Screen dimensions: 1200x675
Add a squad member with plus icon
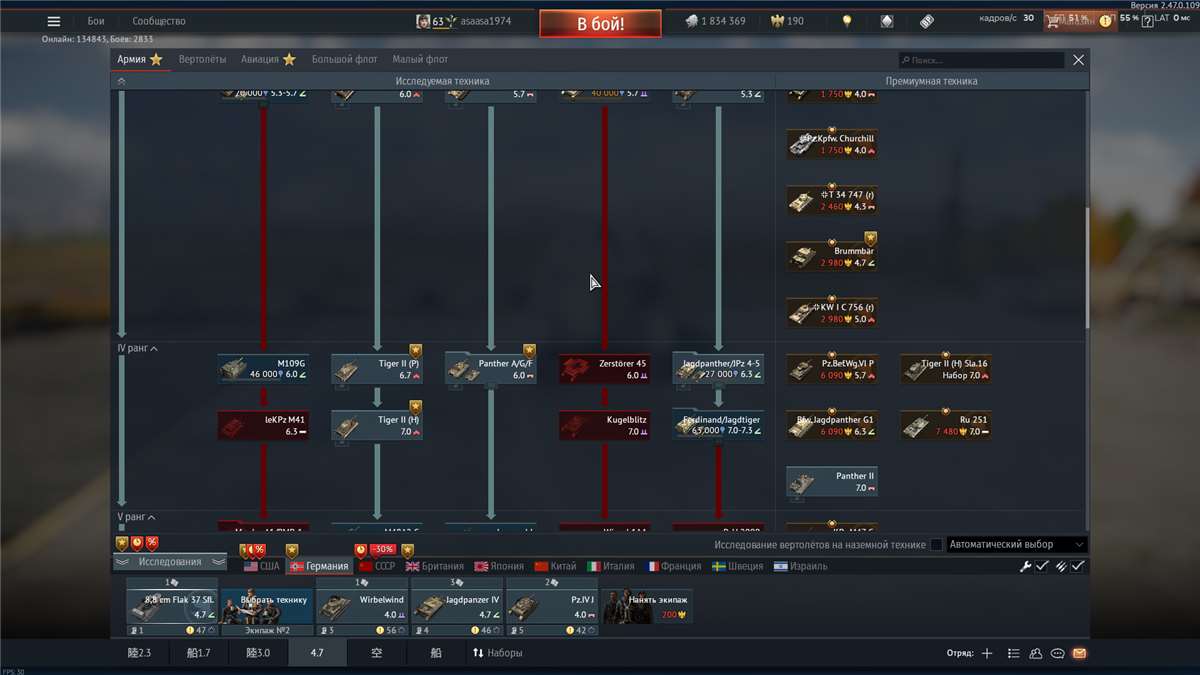987,653
